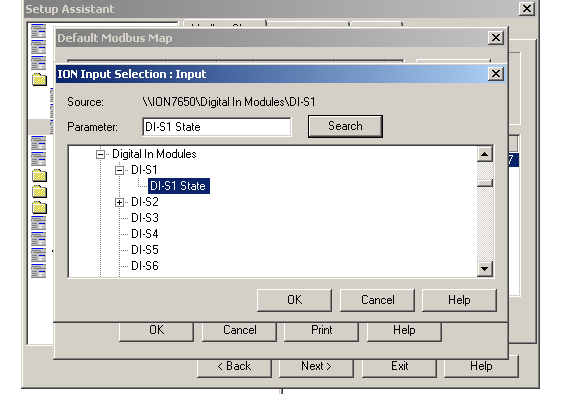Viewport: 576px width, 394px height.
Task: Click Next in Setup Assistant
Action: pyautogui.click(x=316, y=368)
